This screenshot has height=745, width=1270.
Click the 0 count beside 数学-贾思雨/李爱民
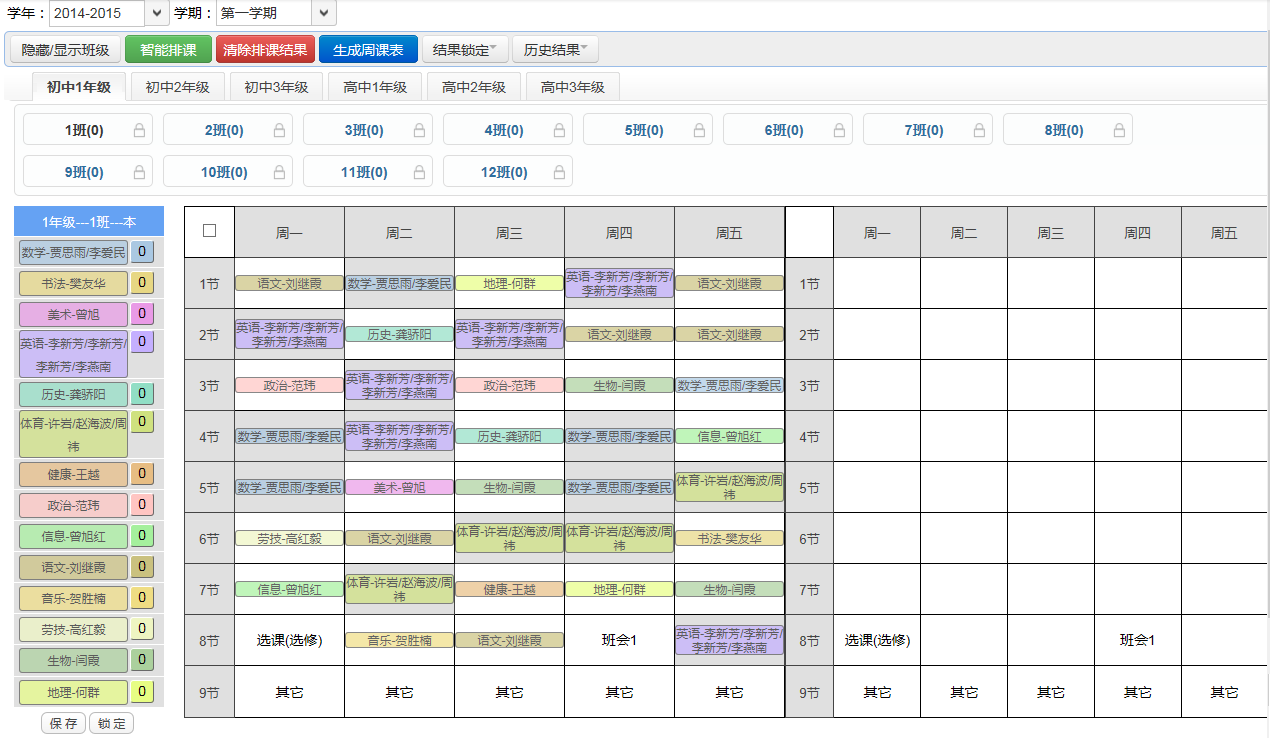coord(143,252)
